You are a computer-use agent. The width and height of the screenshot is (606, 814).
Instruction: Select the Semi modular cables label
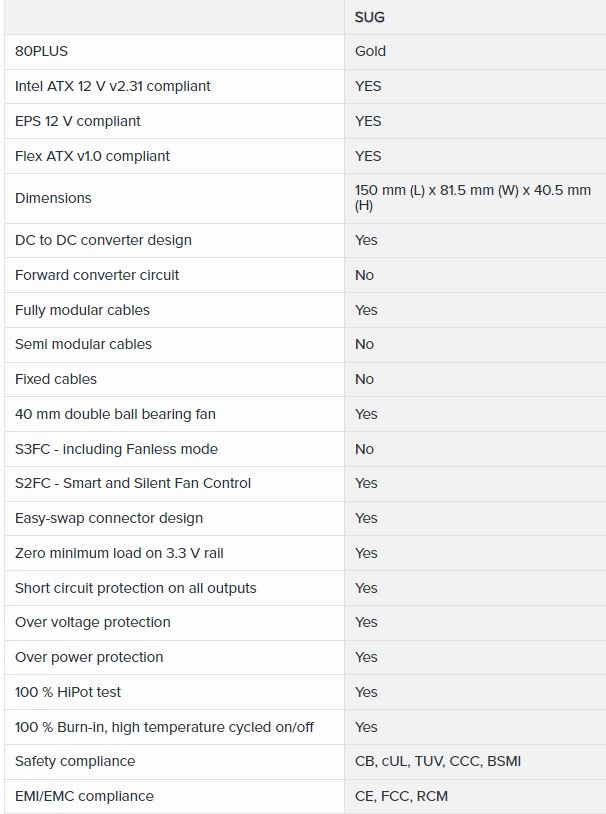pos(83,344)
